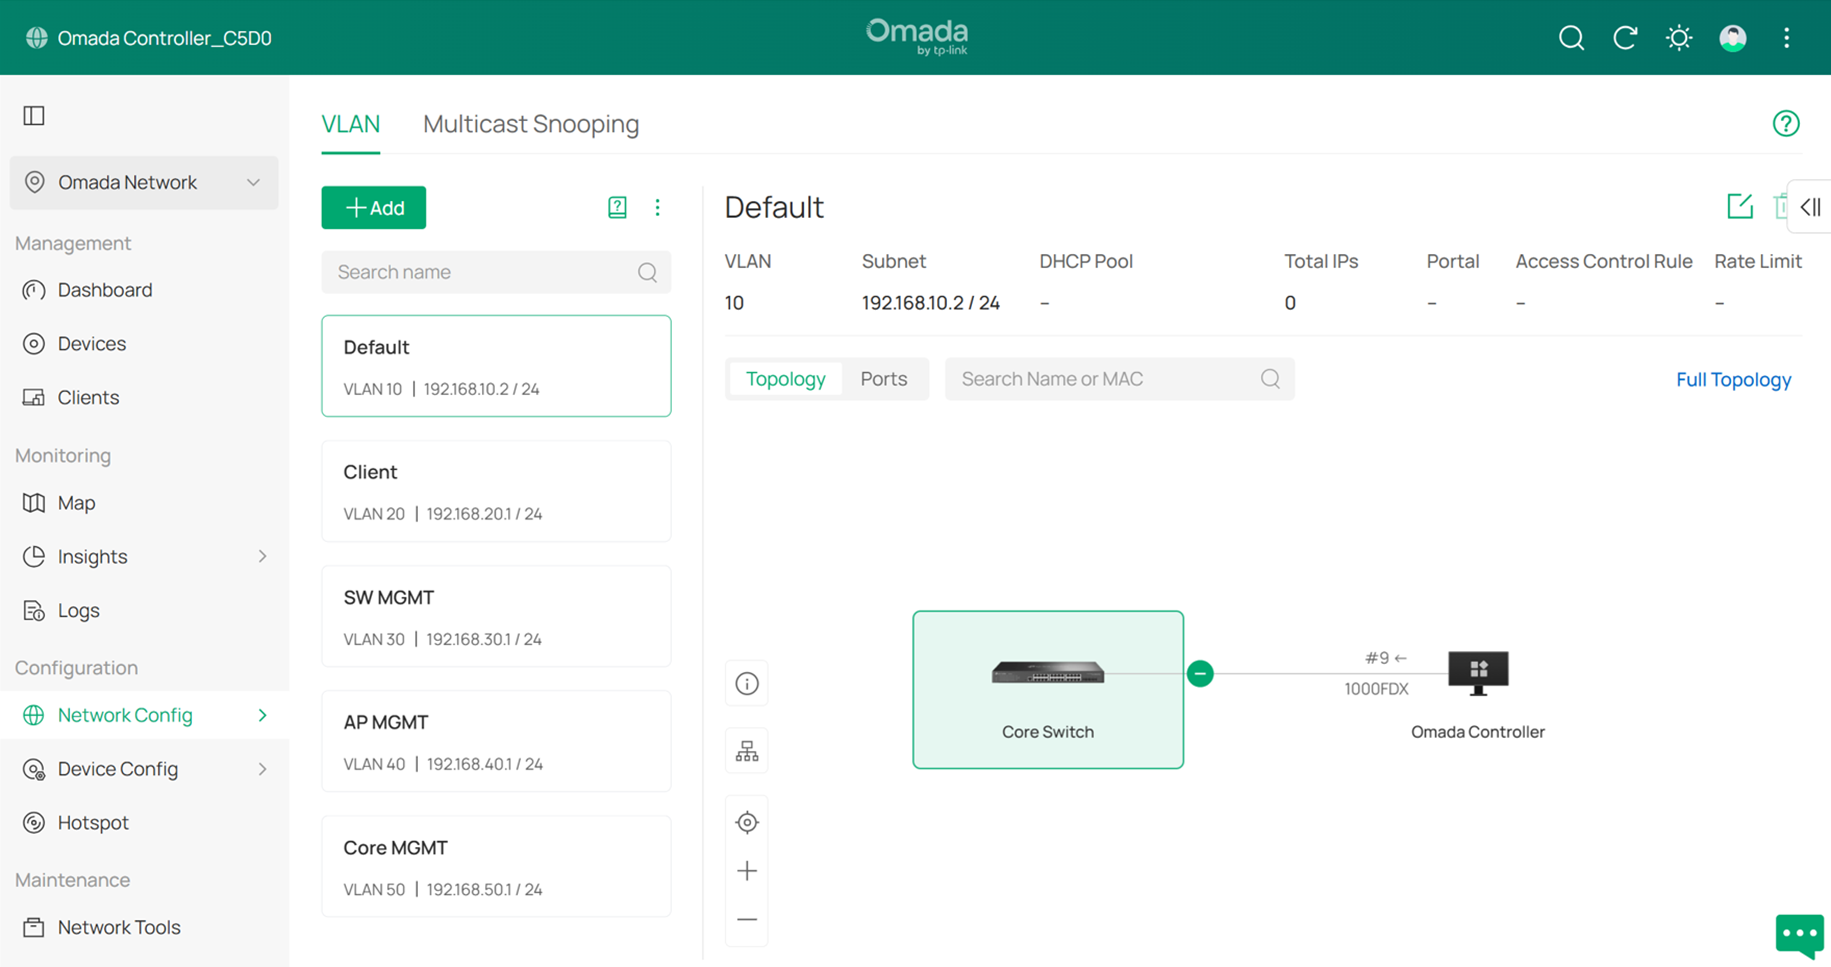
Task: Click the refresh icon in header
Action: [x=1625, y=38]
